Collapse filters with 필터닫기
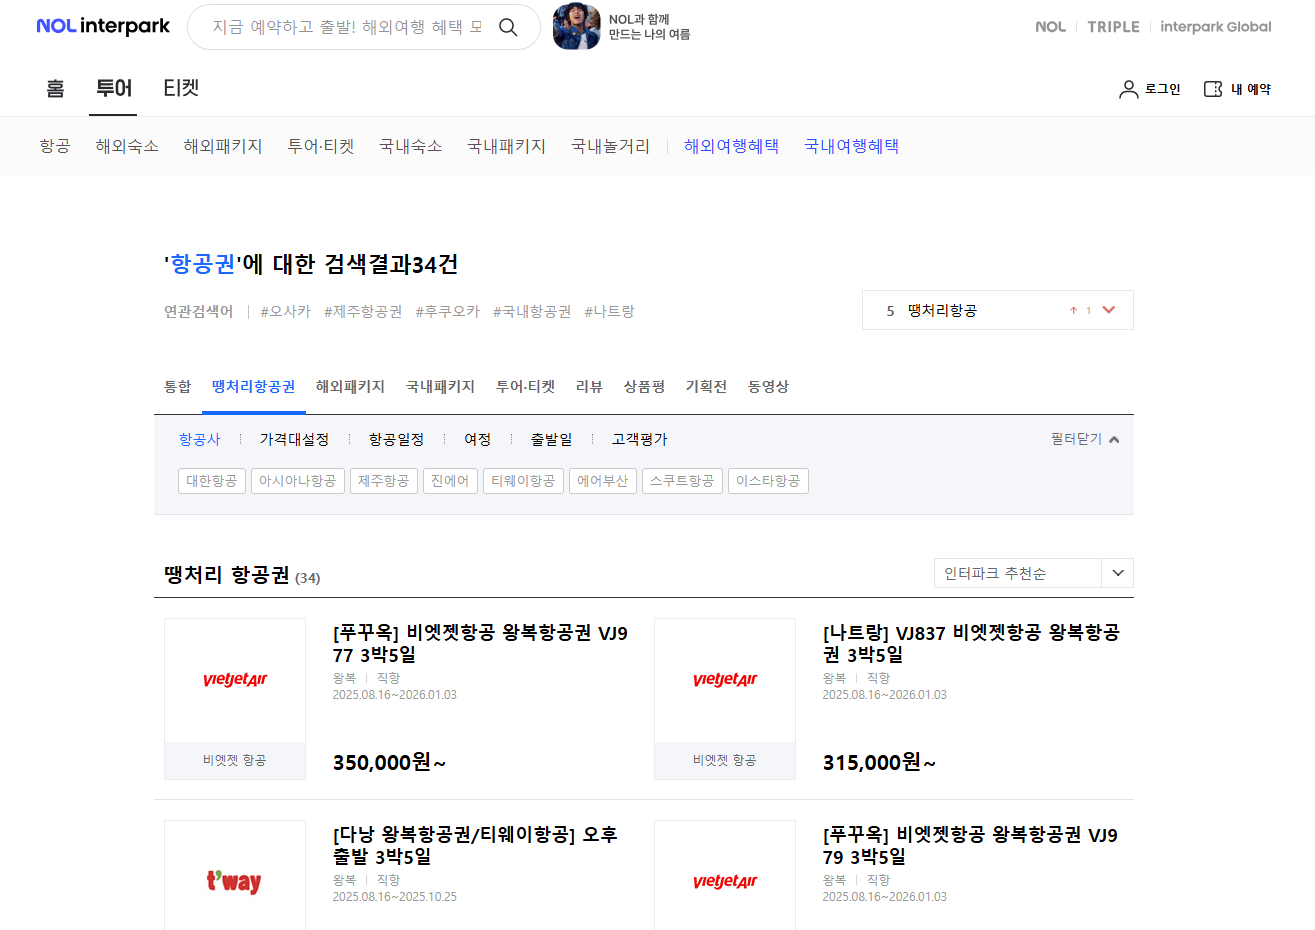This screenshot has height=930, width=1315. point(1085,439)
